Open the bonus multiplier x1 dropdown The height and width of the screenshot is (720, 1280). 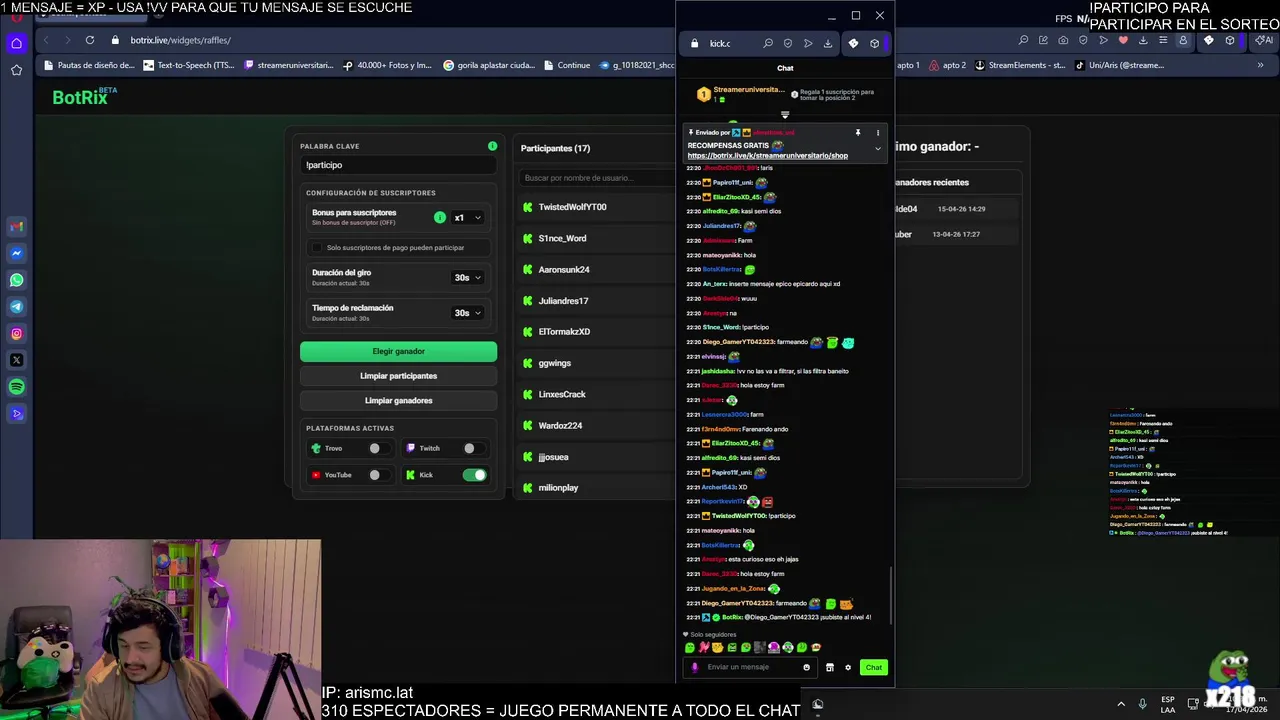point(467,217)
